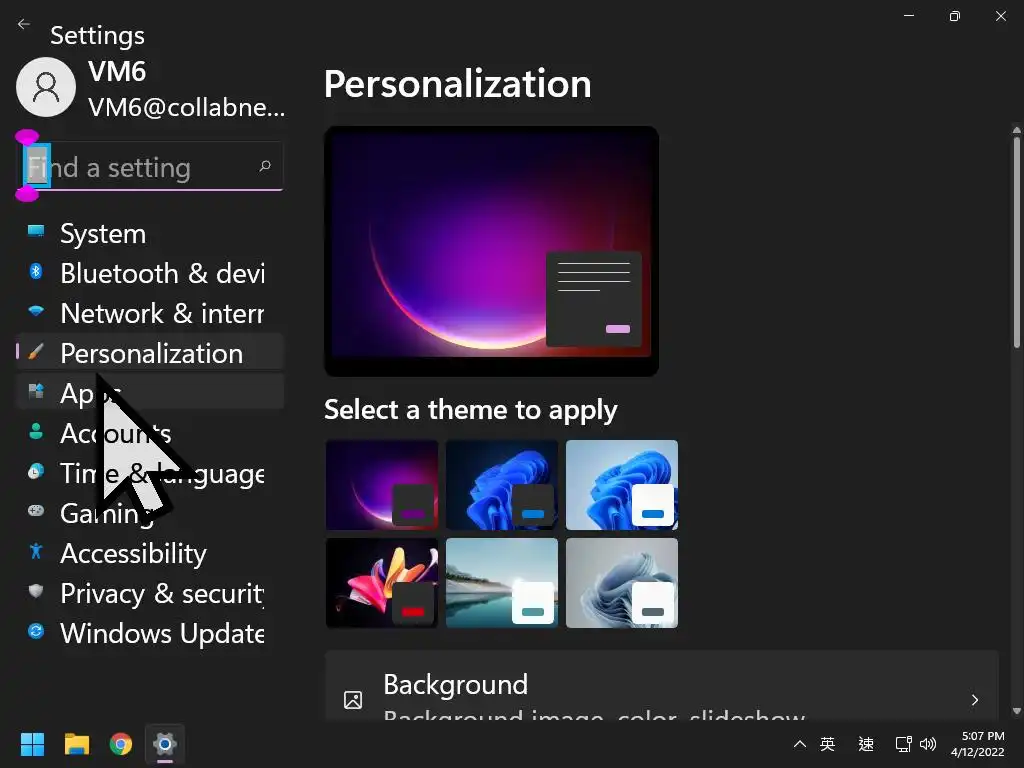Click the Windows Update sync icon
This screenshot has height=768, width=1024.
tap(36, 631)
